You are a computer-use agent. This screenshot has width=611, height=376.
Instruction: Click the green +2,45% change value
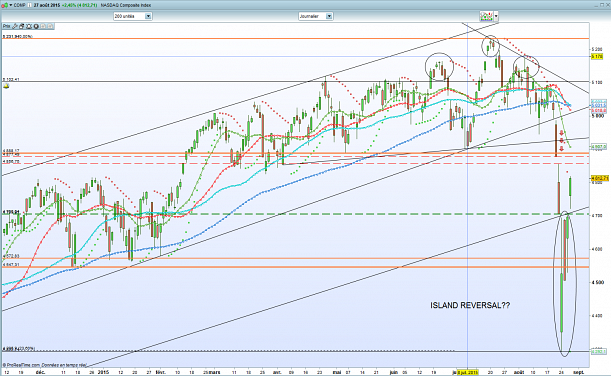tap(68, 5)
